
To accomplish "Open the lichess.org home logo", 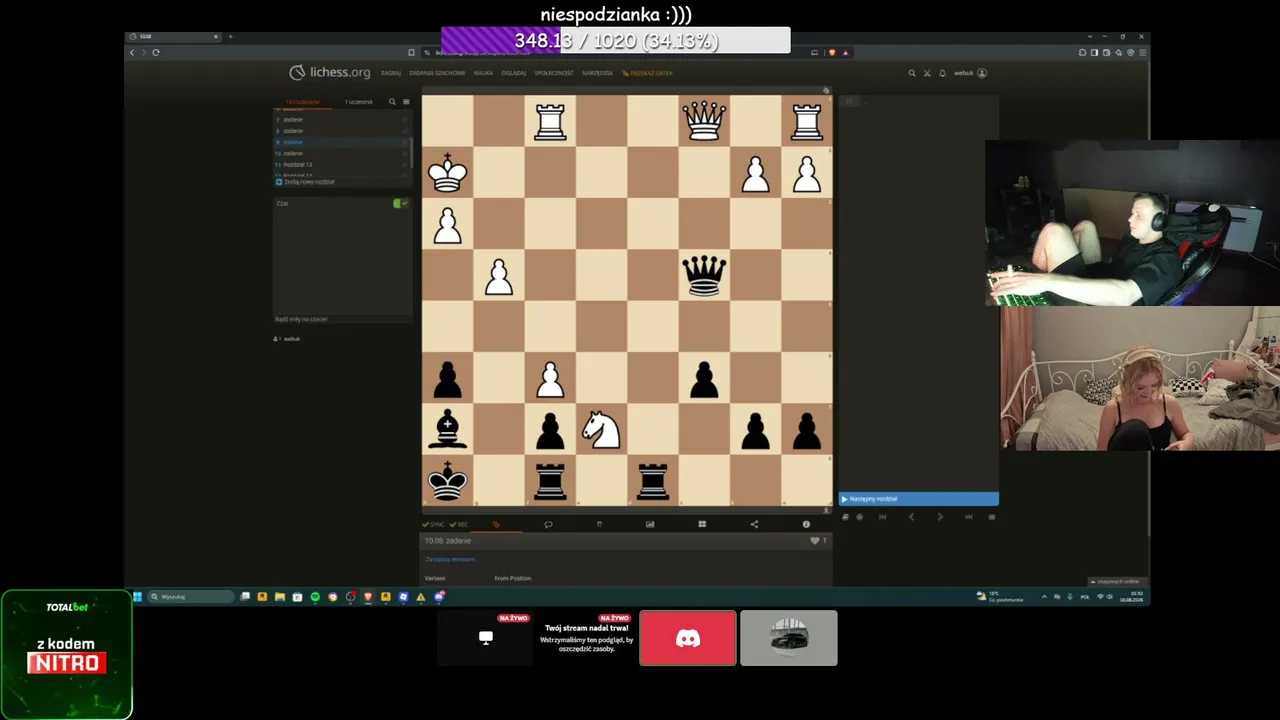I will (329, 72).
